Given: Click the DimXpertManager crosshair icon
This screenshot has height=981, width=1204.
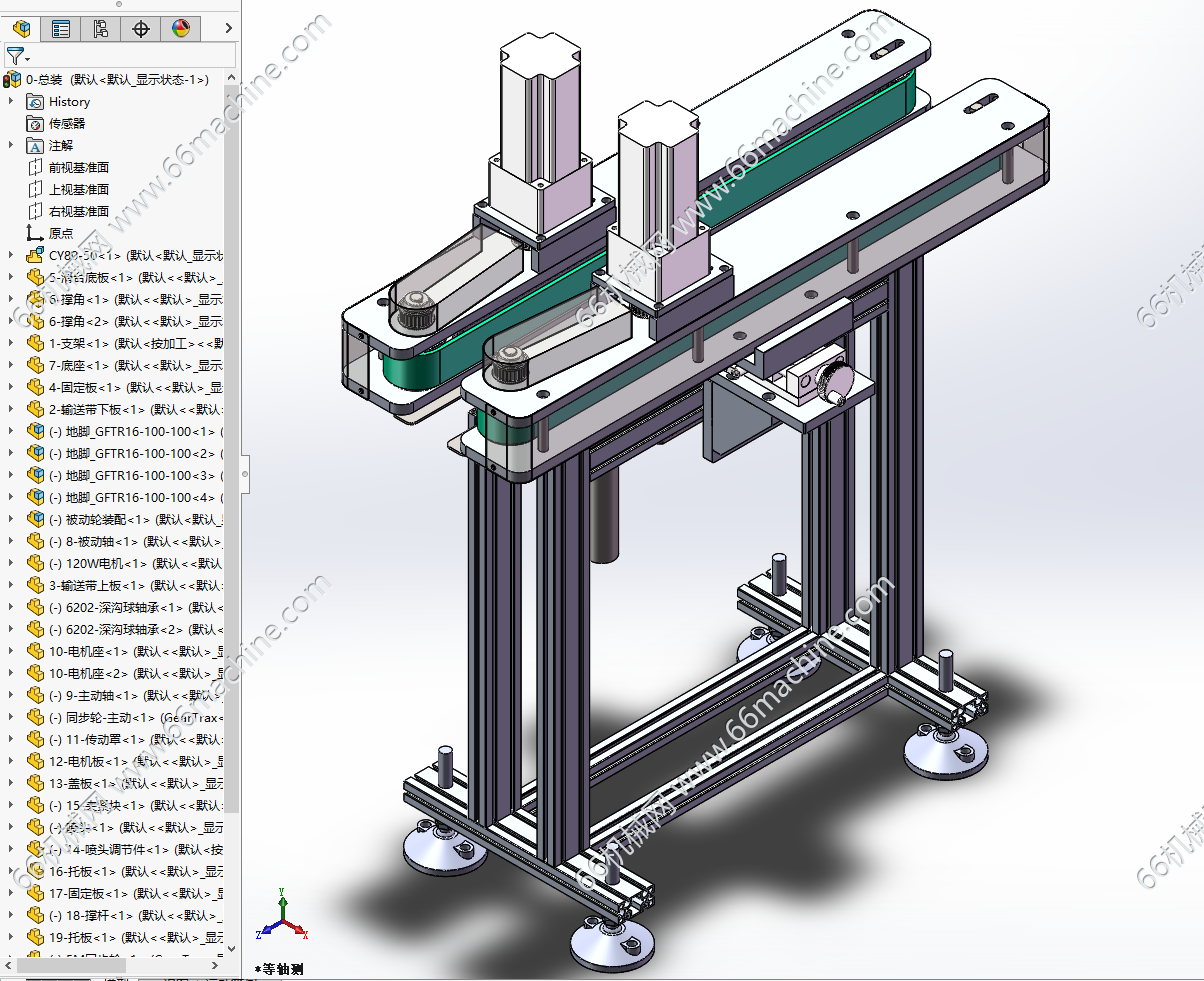Looking at the screenshot, I should click(140, 28).
